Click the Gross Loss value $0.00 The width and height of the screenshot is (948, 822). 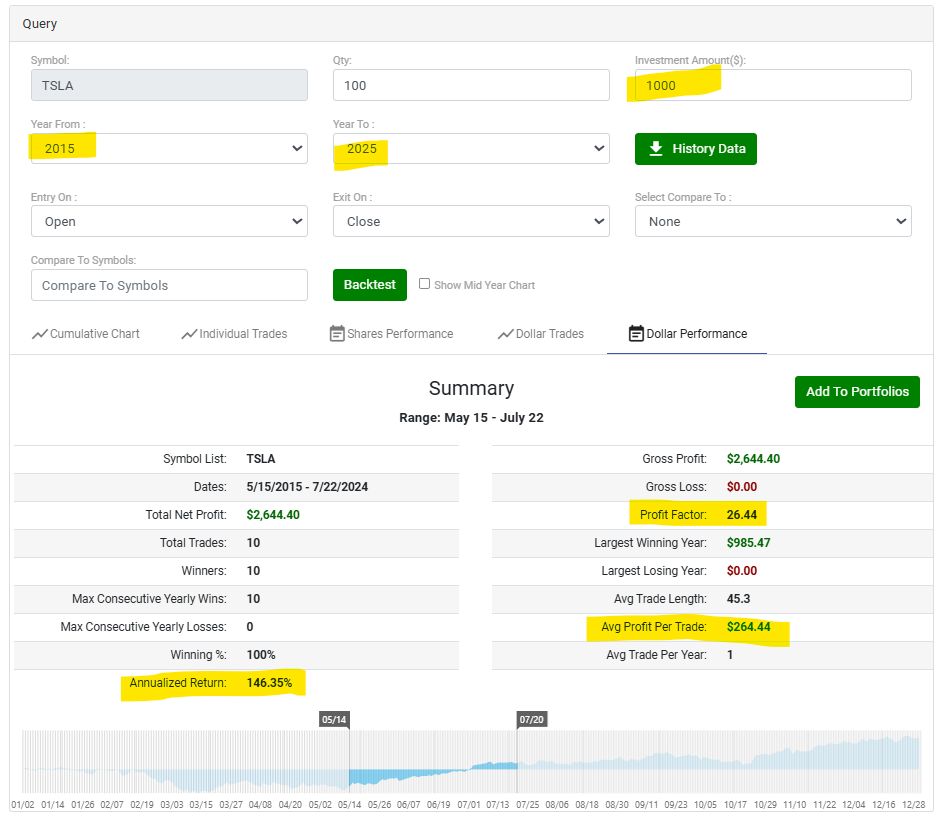[741, 487]
